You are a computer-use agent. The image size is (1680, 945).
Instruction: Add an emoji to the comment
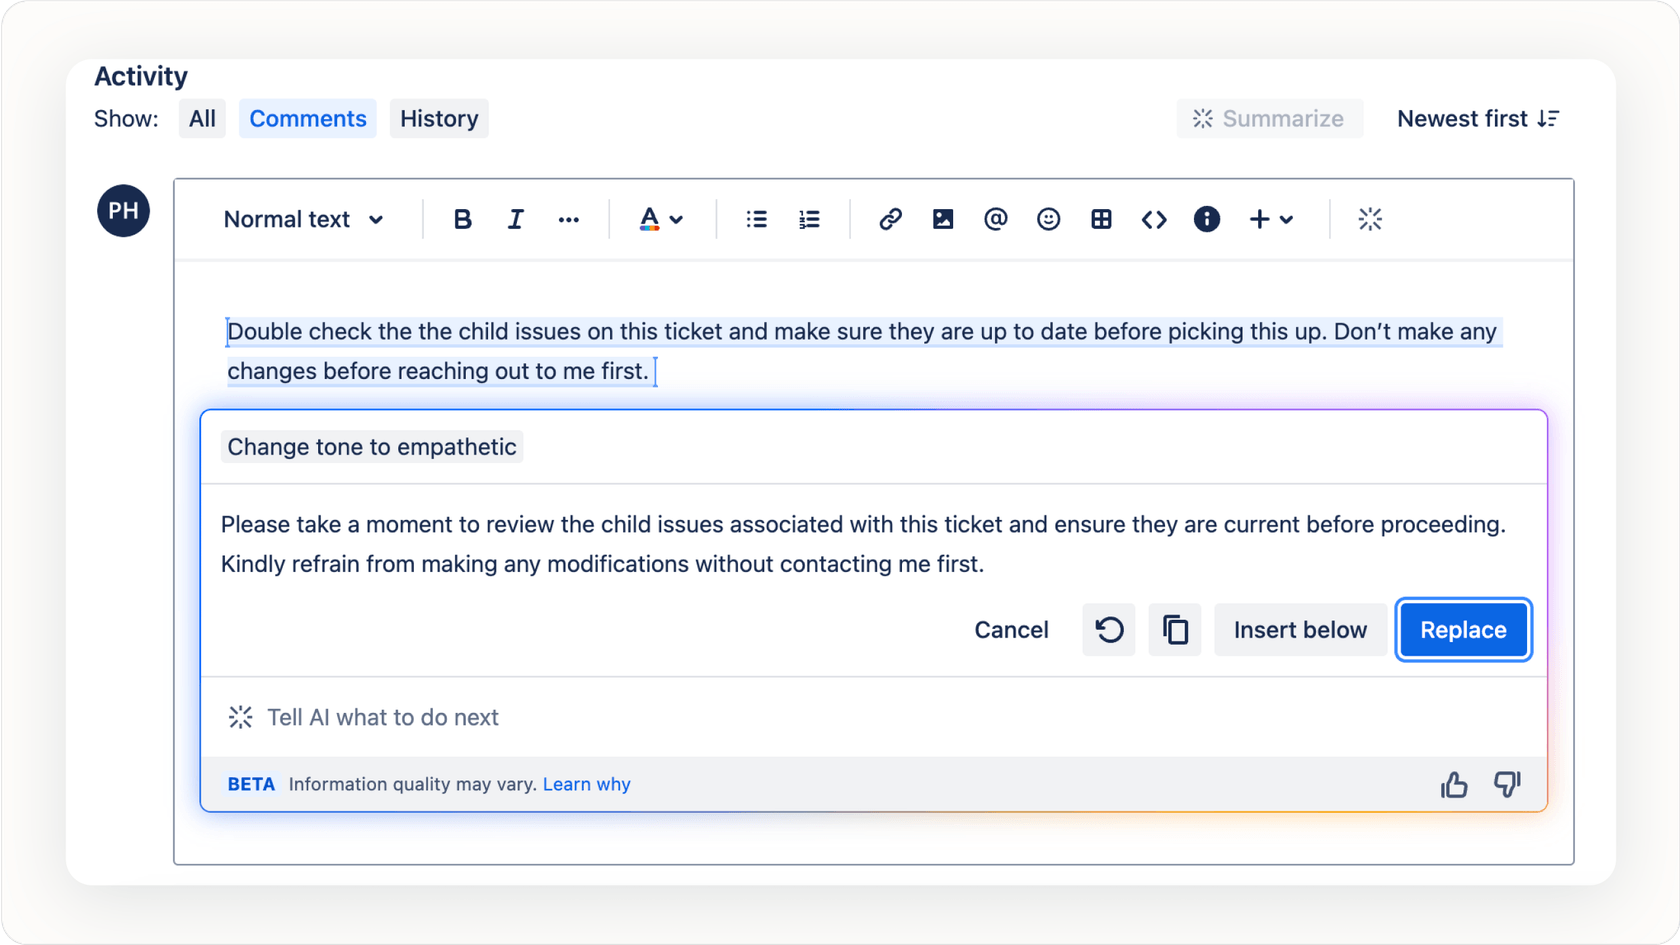tap(1048, 219)
